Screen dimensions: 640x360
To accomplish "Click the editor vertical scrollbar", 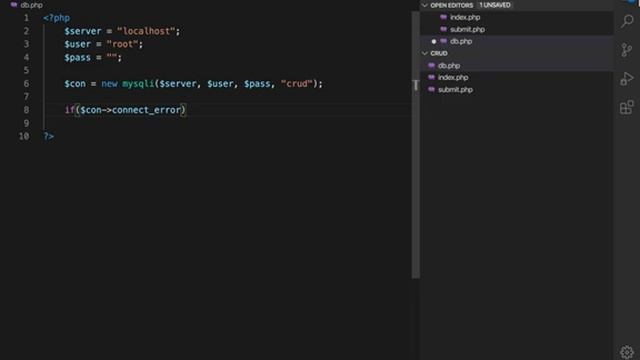I will pyautogui.click(x=416, y=145).
